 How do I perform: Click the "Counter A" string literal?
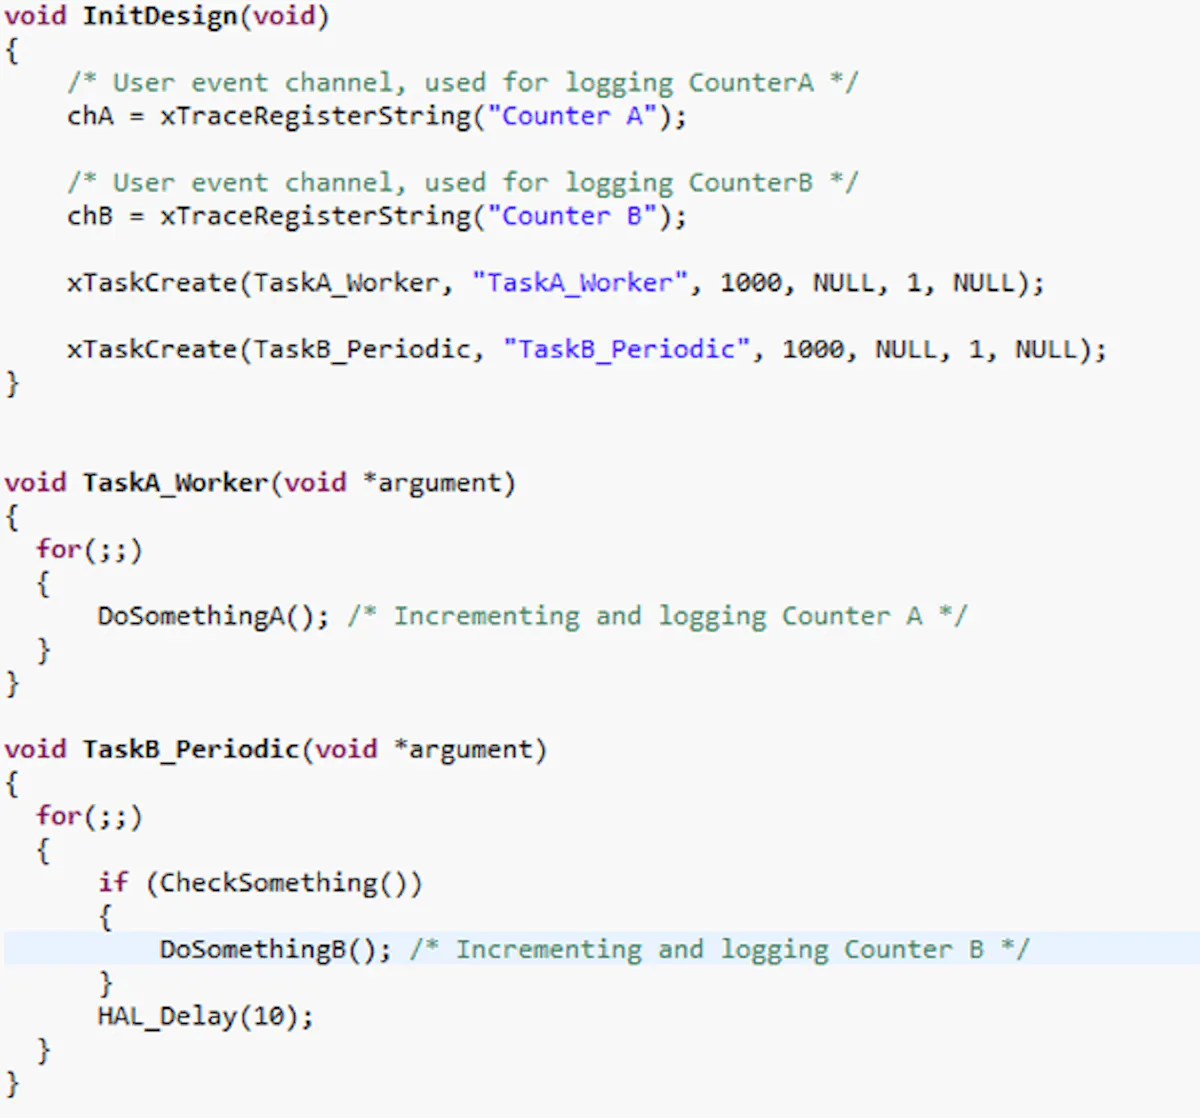click(x=572, y=116)
